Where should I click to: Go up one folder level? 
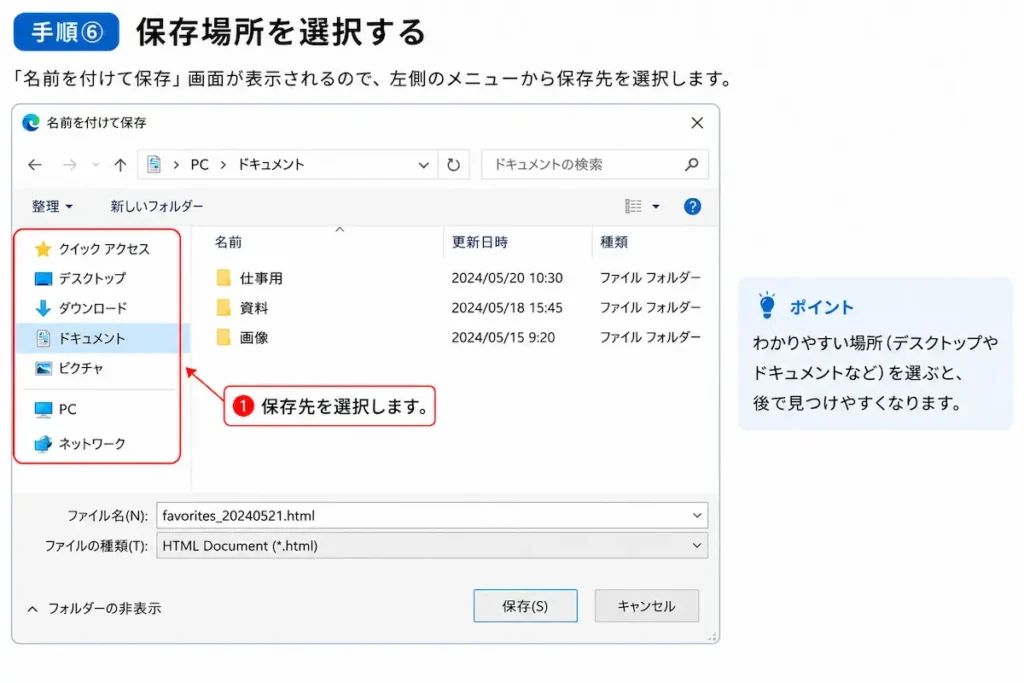120,165
